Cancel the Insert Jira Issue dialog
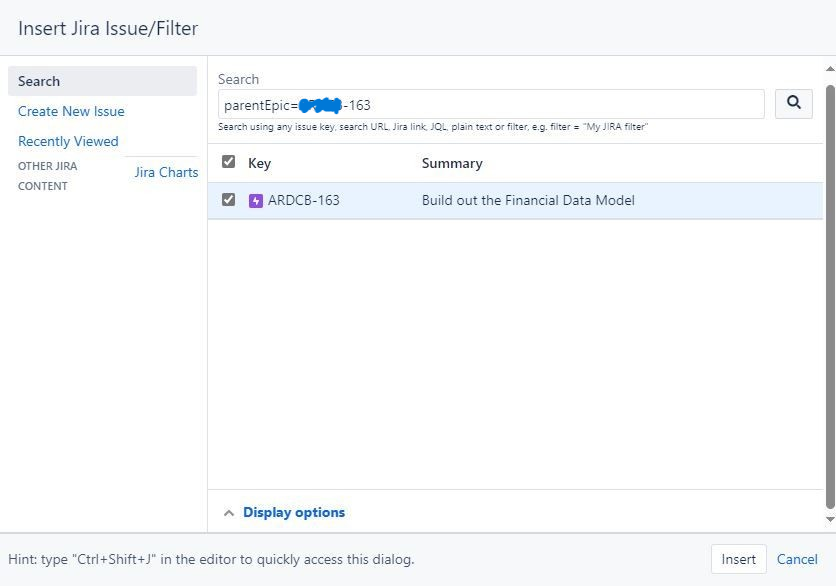Viewport: 836px width, 586px height. click(797, 559)
